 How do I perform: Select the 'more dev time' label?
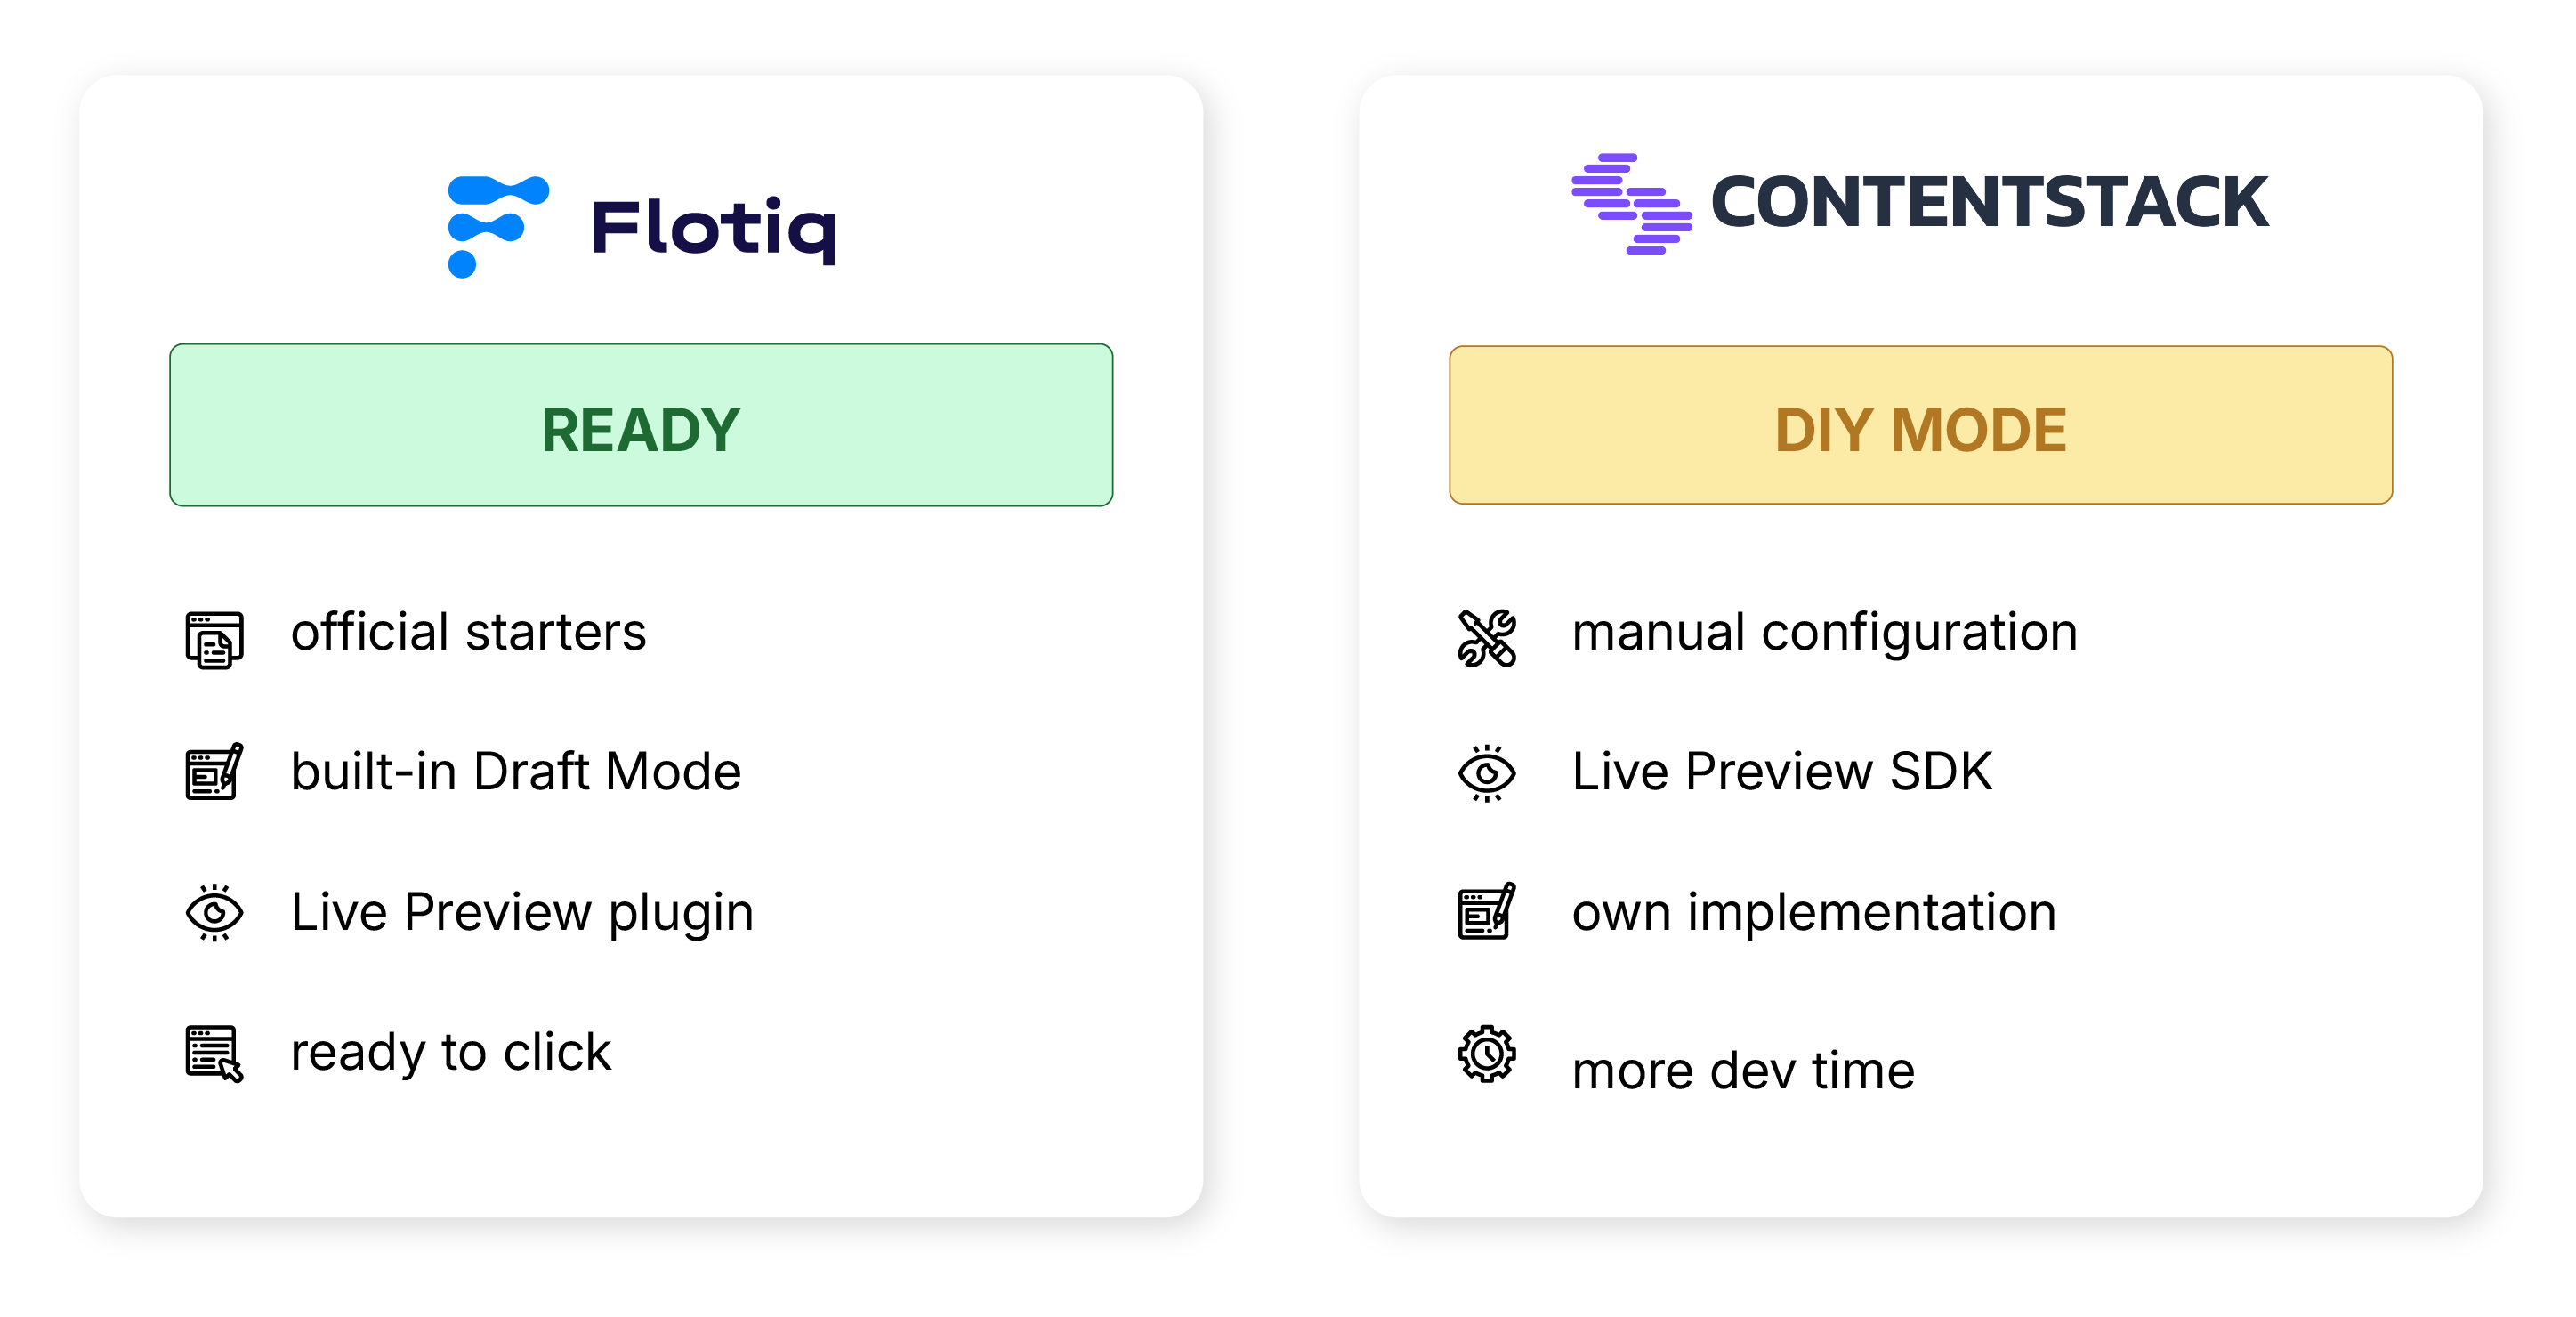coord(1743,1071)
